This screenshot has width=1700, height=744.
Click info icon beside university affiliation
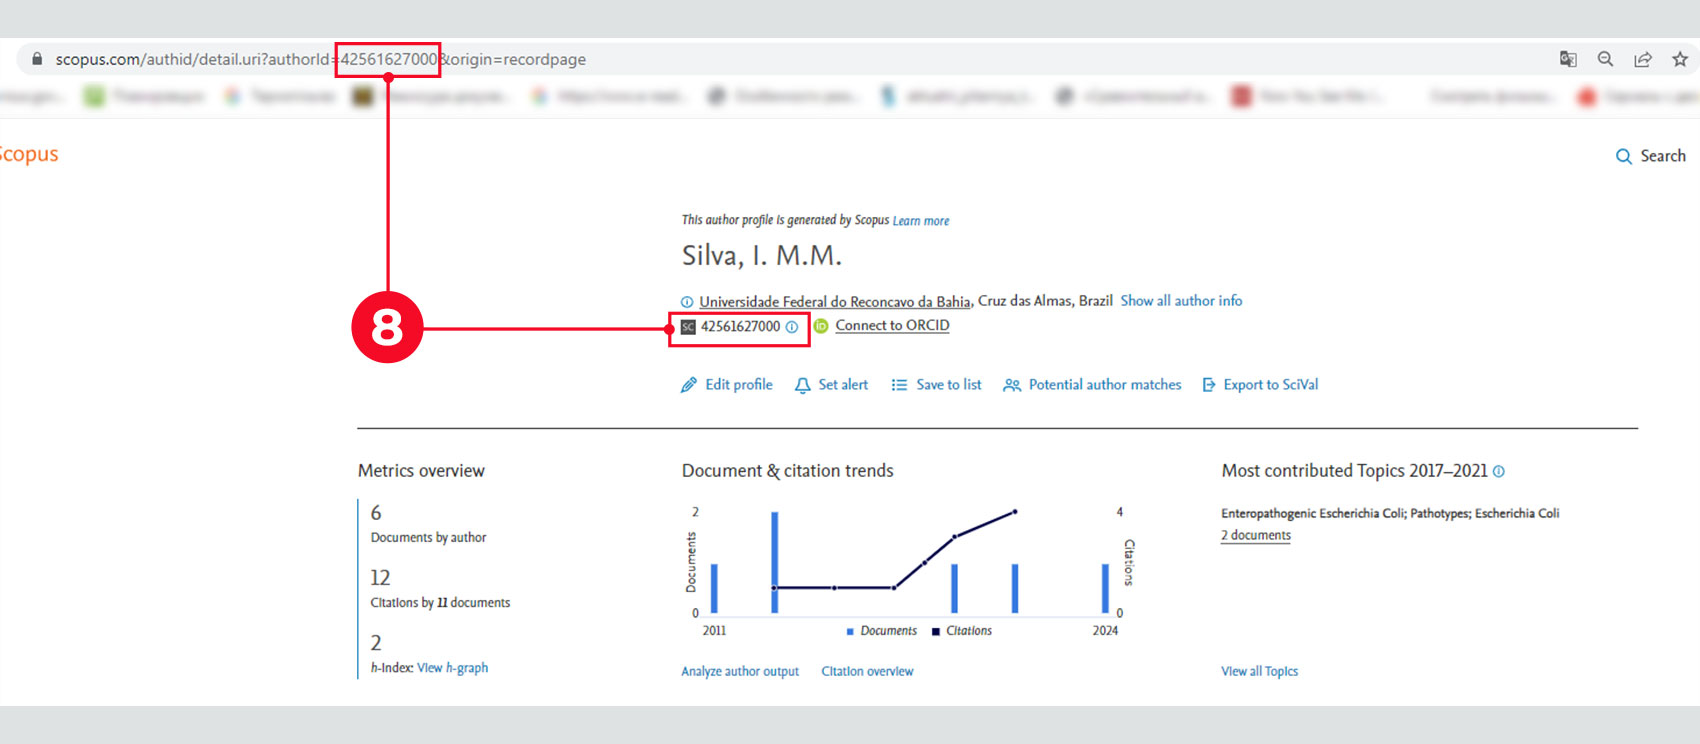click(x=687, y=302)
